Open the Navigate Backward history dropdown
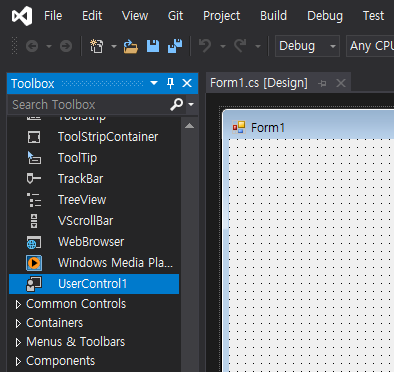The image size is (394, 372). pyautogui.click(x=49, y=46)
